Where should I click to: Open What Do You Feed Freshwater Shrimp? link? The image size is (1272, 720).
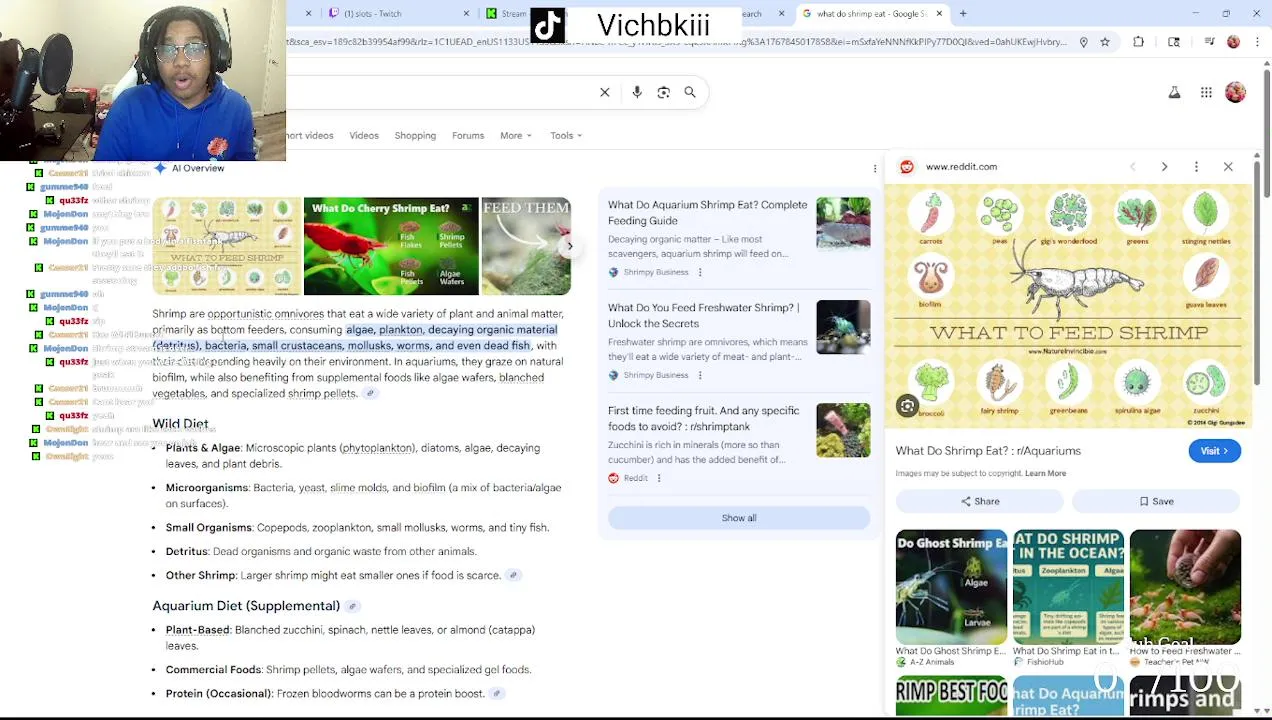click(x=703, y=316)
